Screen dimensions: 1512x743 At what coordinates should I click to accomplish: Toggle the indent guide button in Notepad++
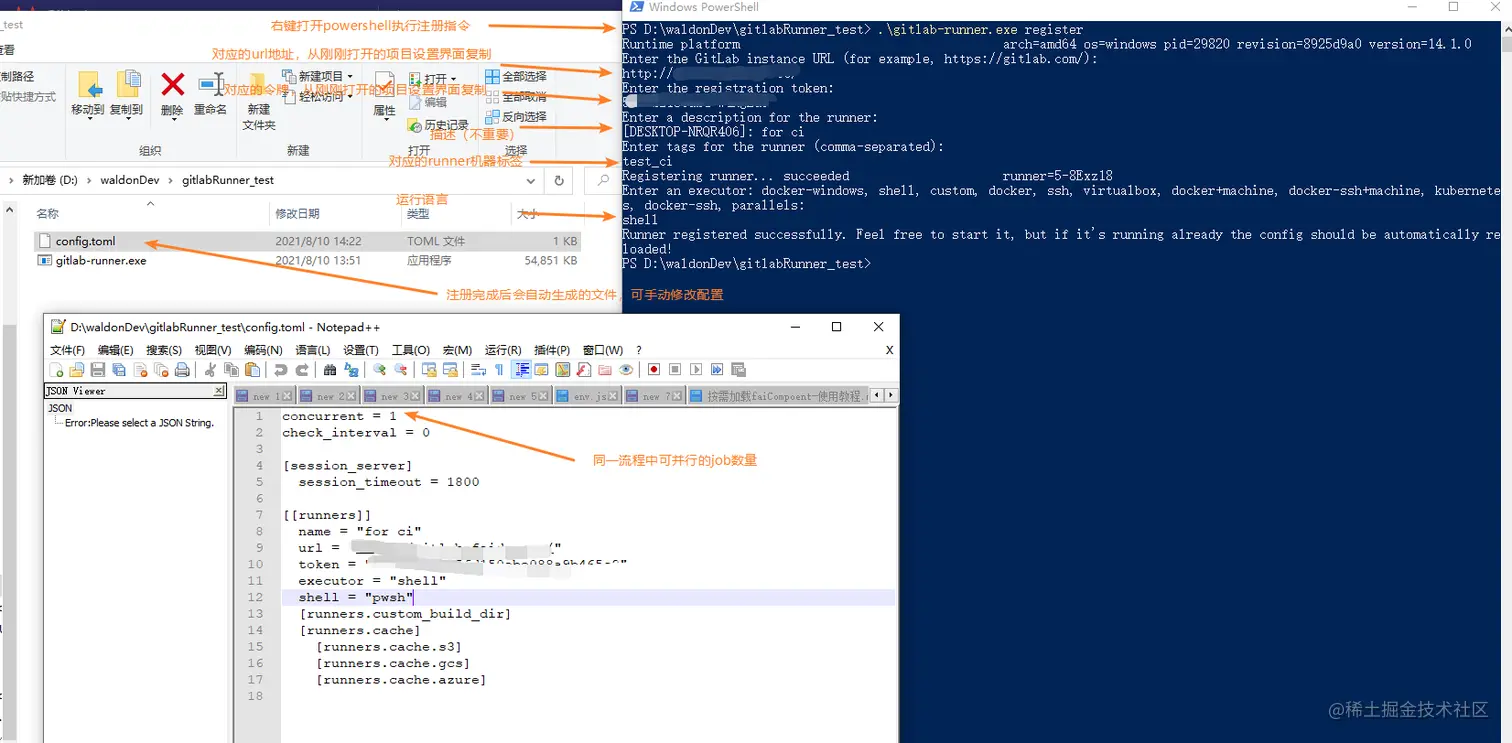pyautogui.click(x=521, y=370)
